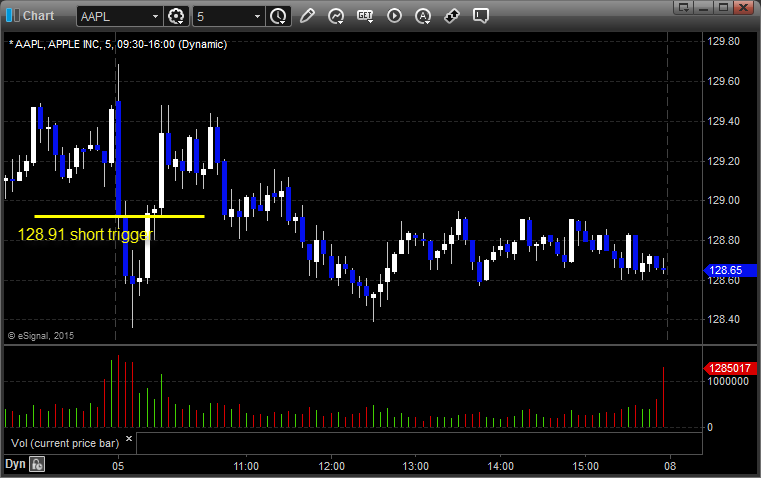Click the 129.40 price axis label
The image size is (761, 478).
(724, 121)
